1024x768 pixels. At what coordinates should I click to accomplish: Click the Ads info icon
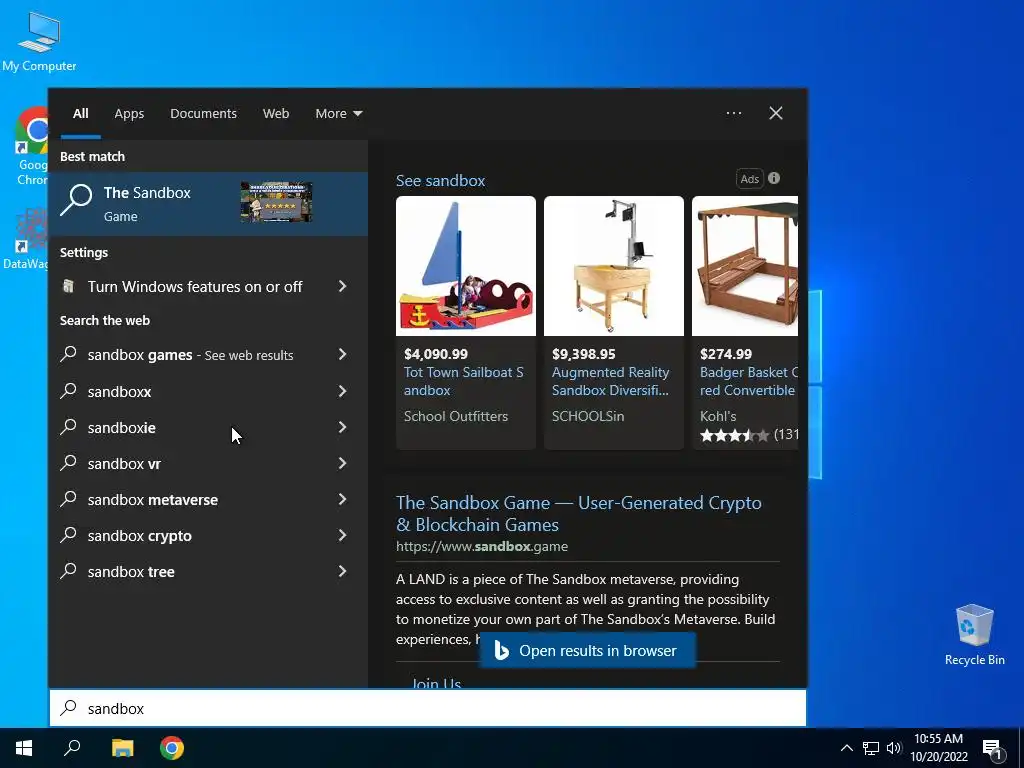(774, 178)
